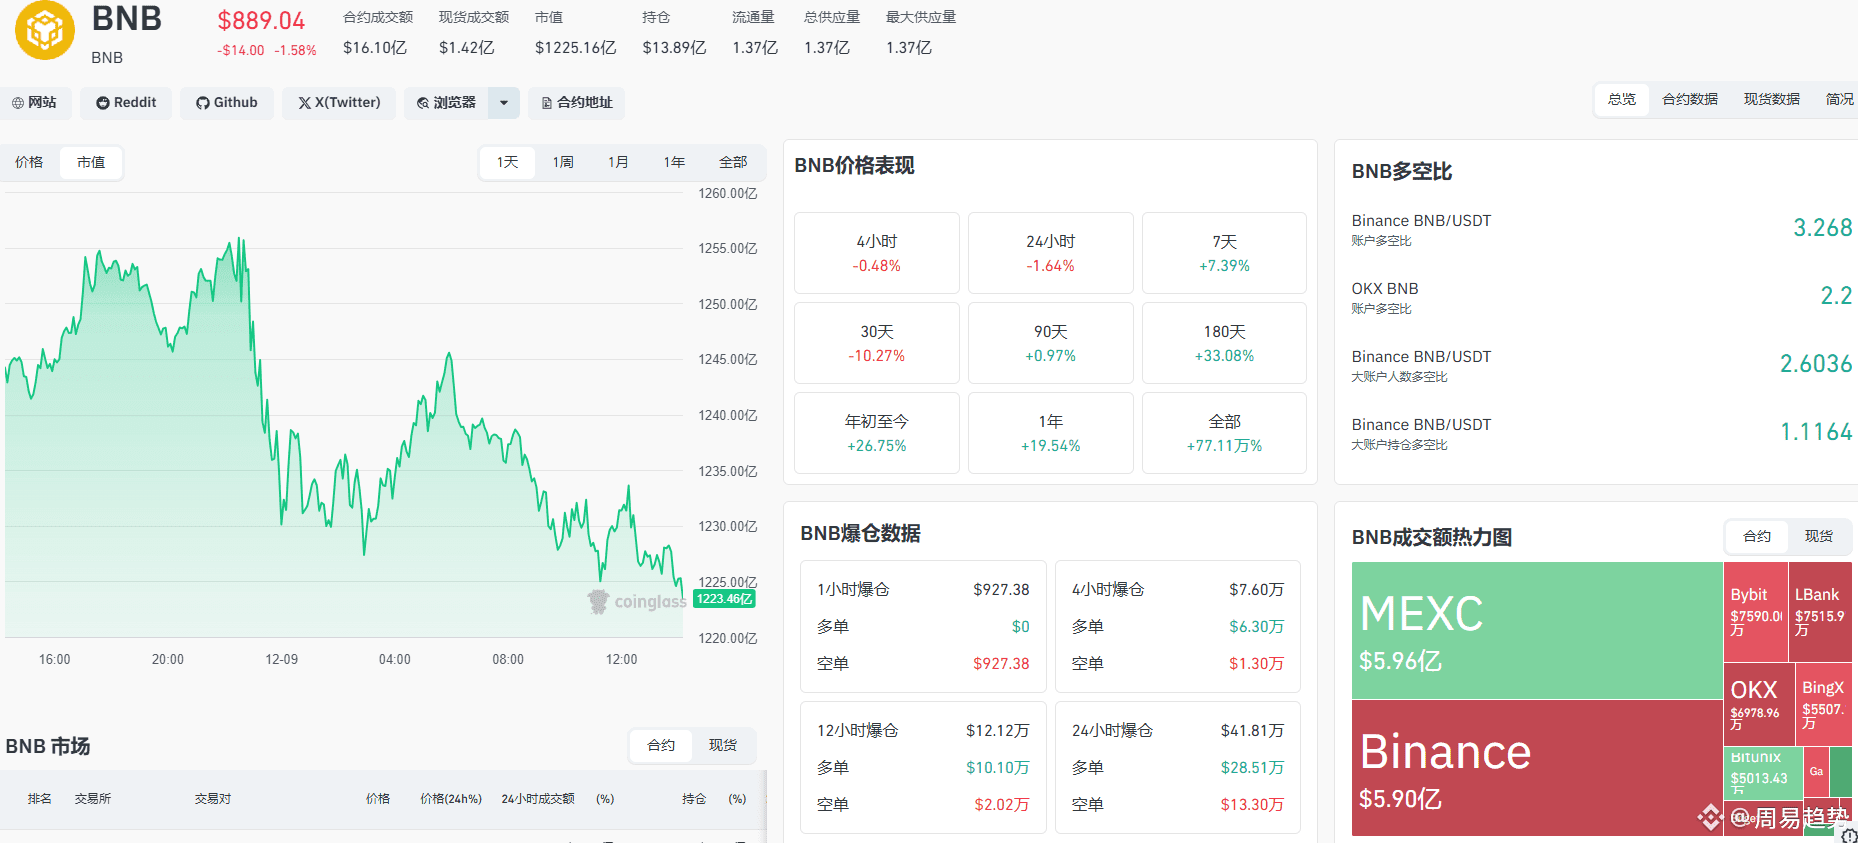Set chart range to 1月
1858x843 pixels.
click(619, 162)
